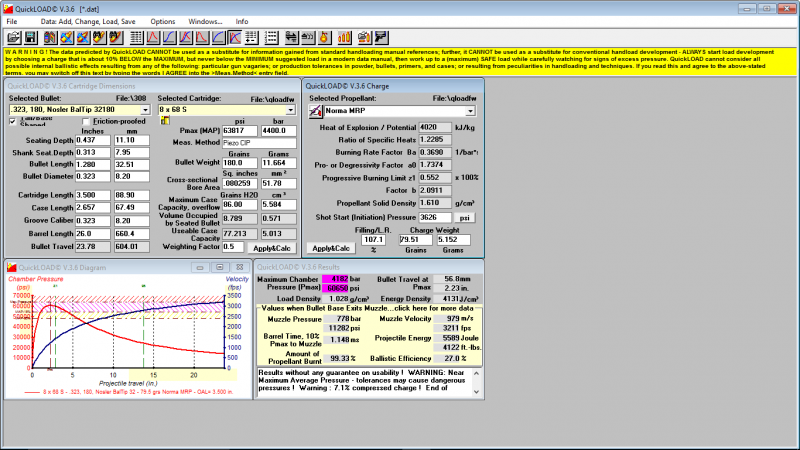The height and width of the screenshot is (450, 800).
Task: Click the floppy disk save toolbar icon
Action: (x=31, y=37)
